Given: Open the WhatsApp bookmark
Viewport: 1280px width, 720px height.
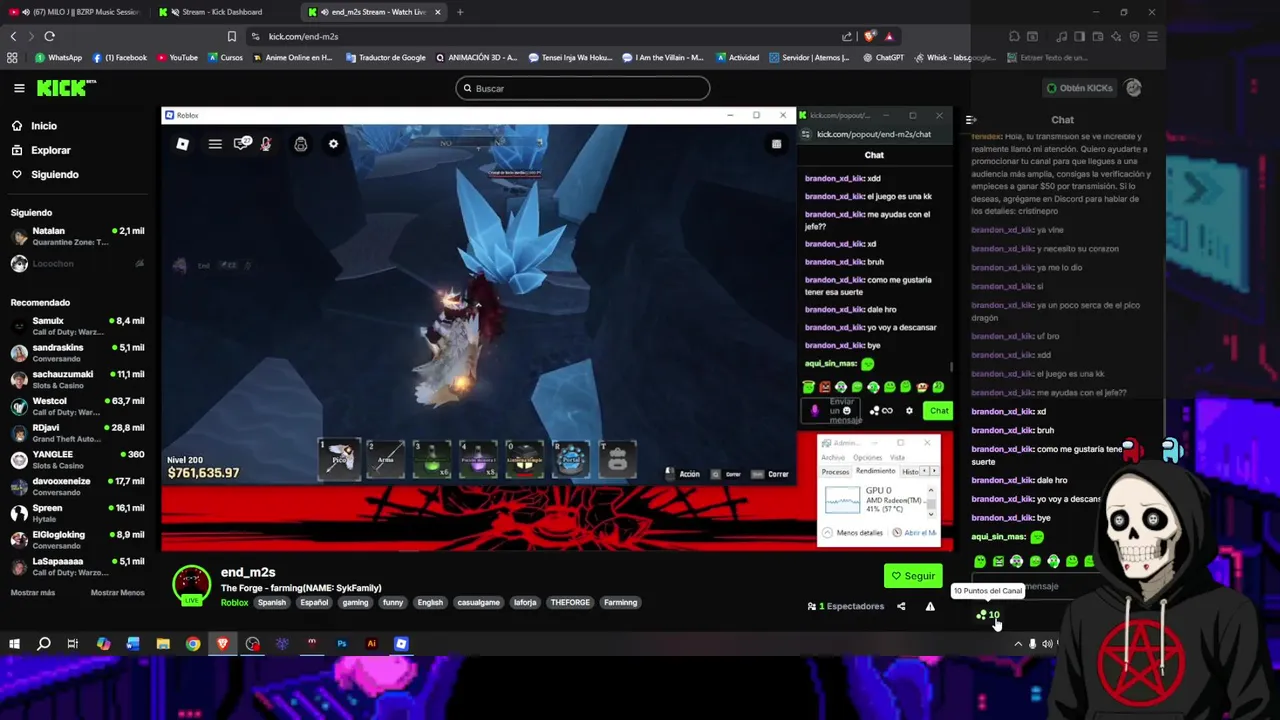Looking at the screenshot, I should click(58, 58).
